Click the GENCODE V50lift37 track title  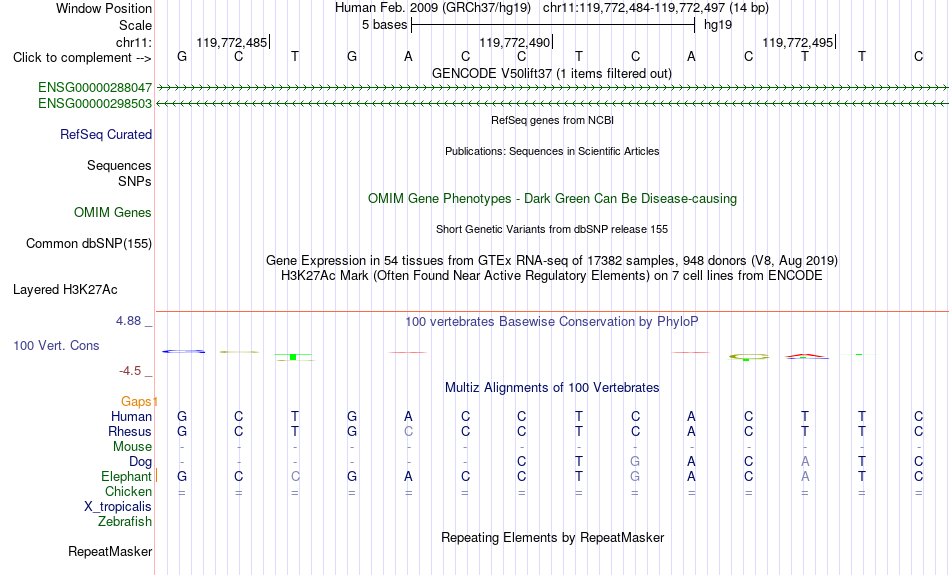(x=552, y=73)
